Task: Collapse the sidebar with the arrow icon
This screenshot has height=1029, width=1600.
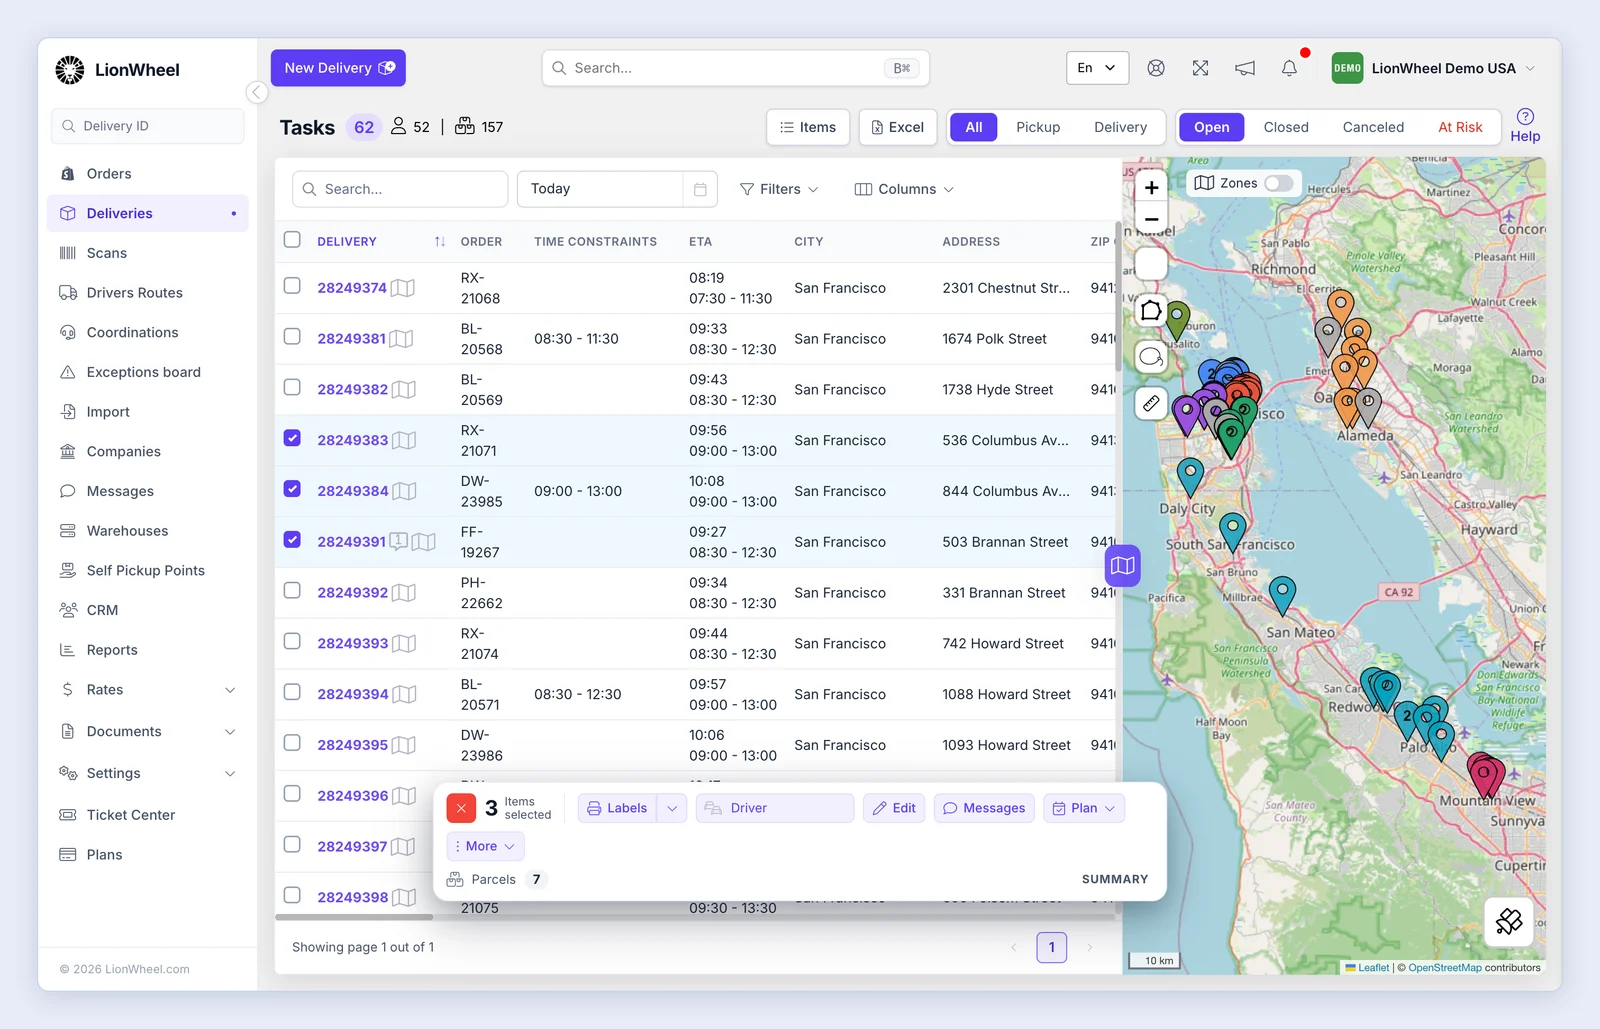Action: click(257, 93)
